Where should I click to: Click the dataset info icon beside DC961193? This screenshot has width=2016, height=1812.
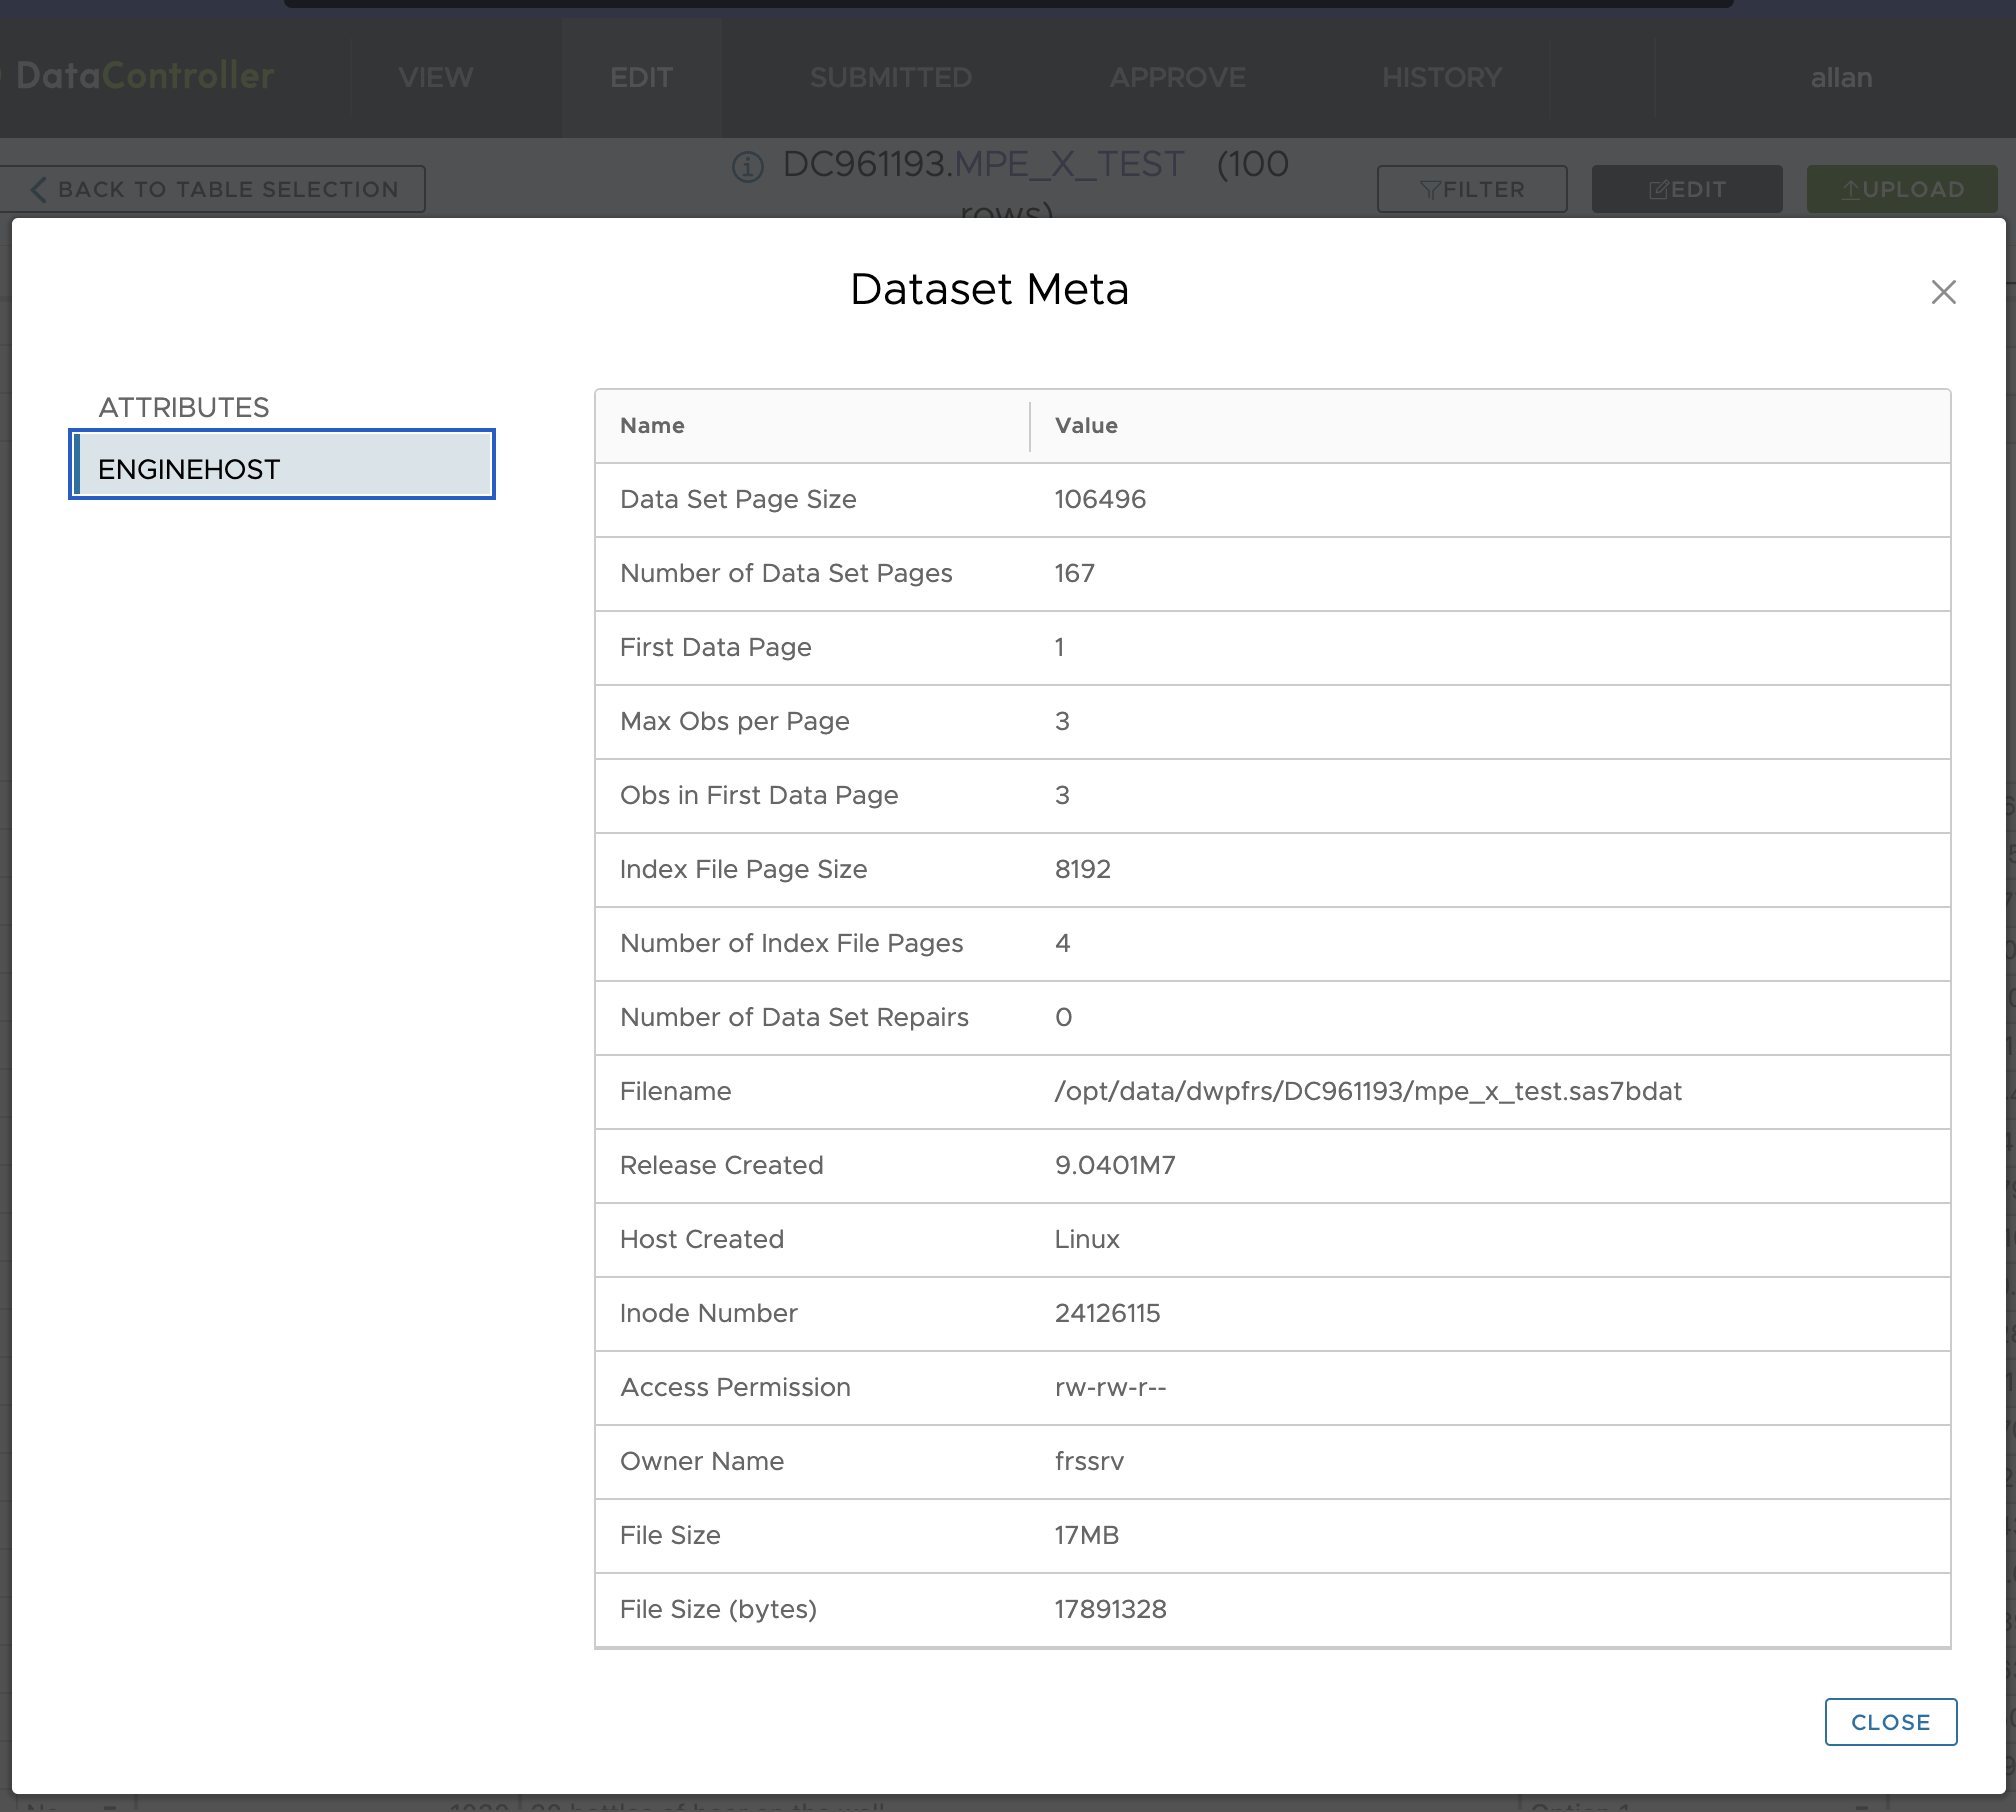tap(748, 166)
